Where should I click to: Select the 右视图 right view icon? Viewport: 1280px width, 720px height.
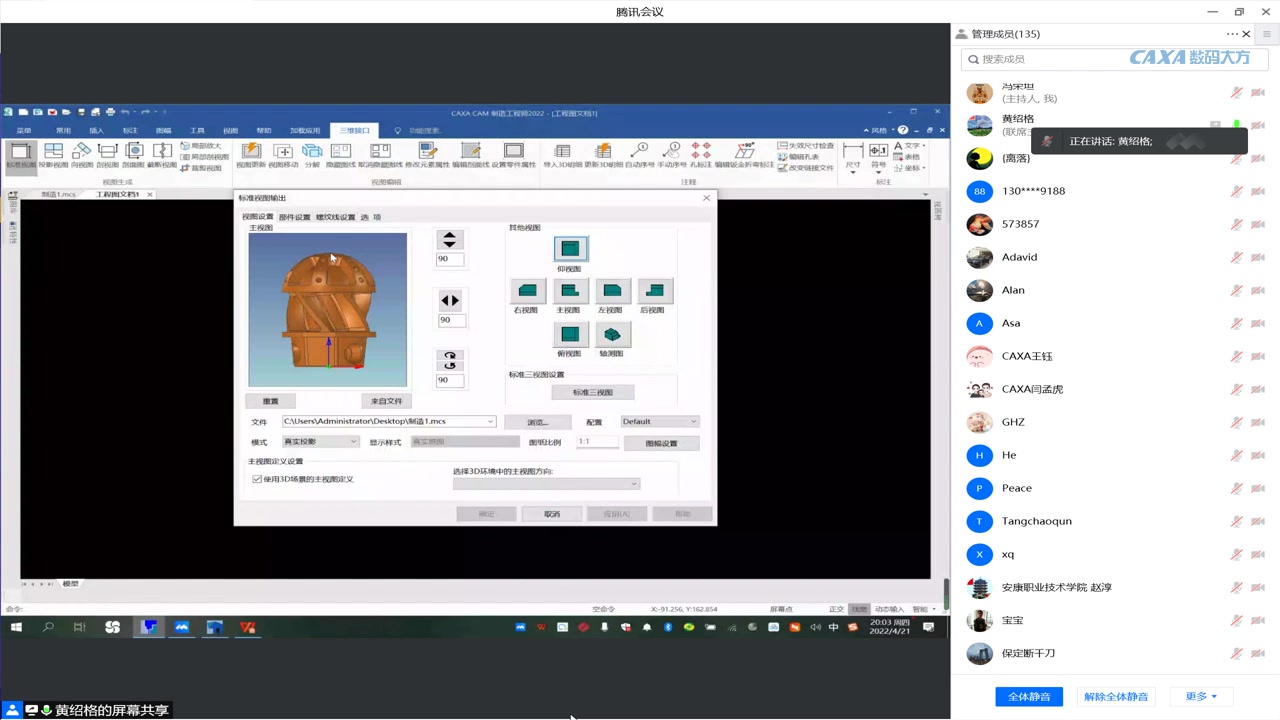coord(527,291)
